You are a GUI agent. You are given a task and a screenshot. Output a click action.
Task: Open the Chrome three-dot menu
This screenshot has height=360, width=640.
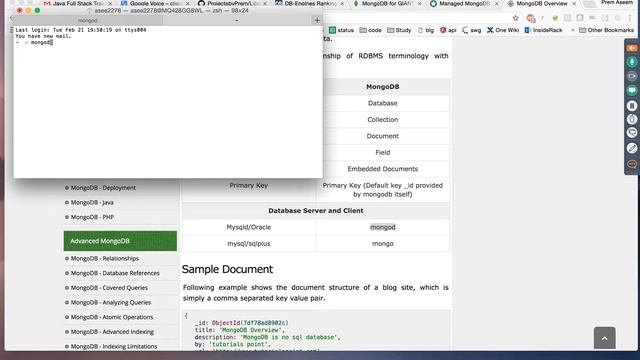pos(631,18)
